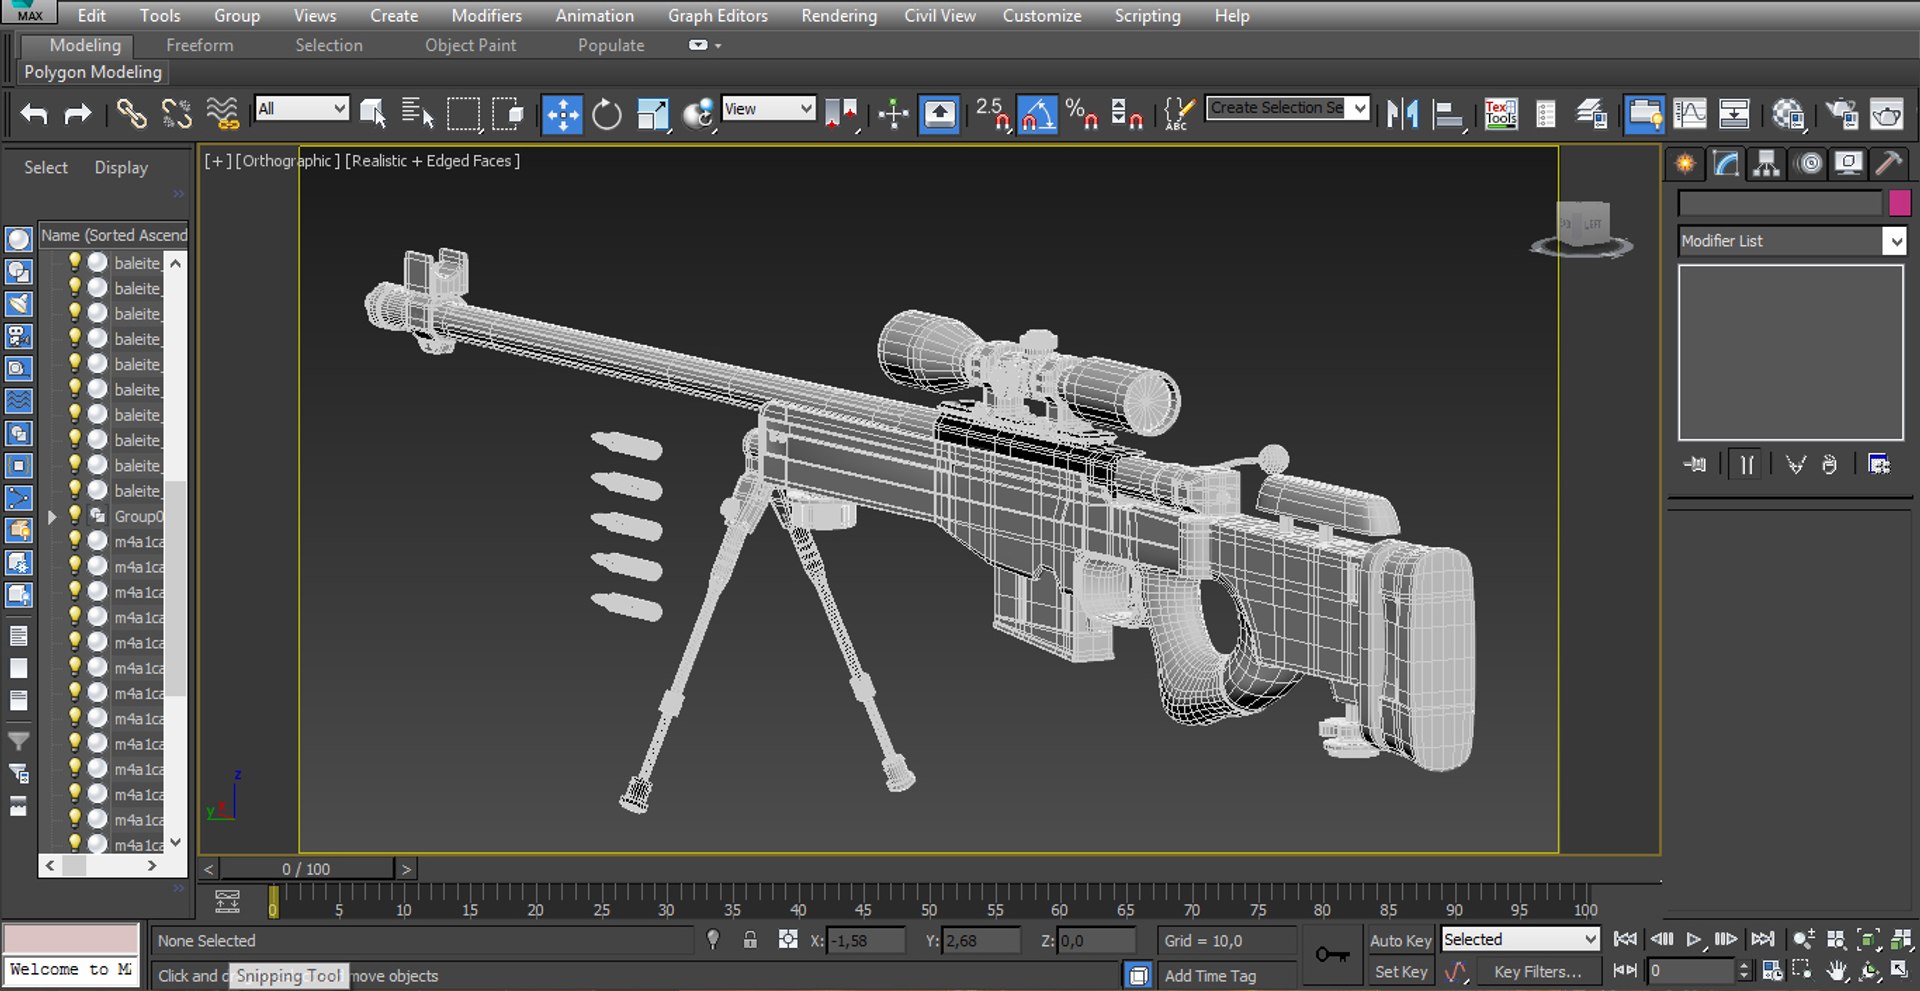Toggle the Angle Snap button
The height and width of the screenshot is (991, 1920).
point(1037,114)
